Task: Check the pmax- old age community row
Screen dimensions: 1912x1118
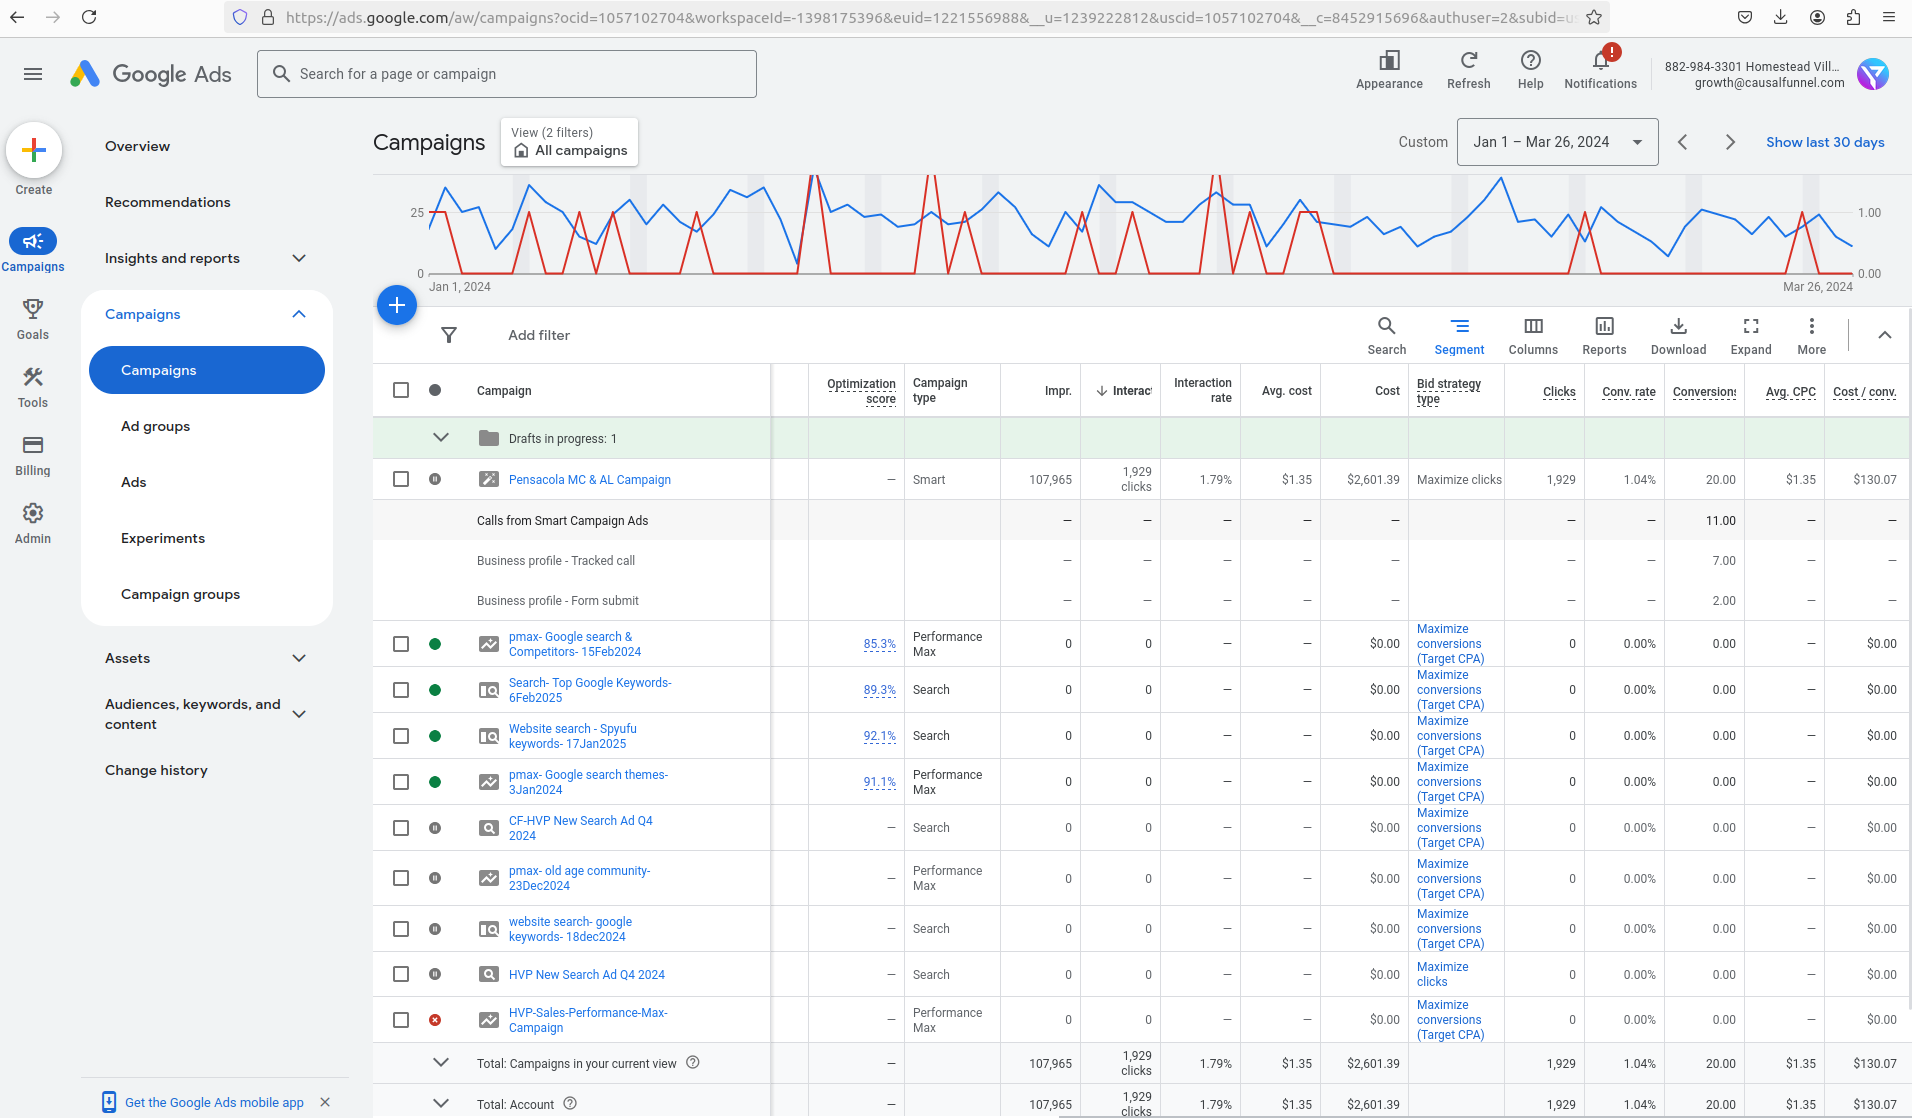Action: (401, 878)
